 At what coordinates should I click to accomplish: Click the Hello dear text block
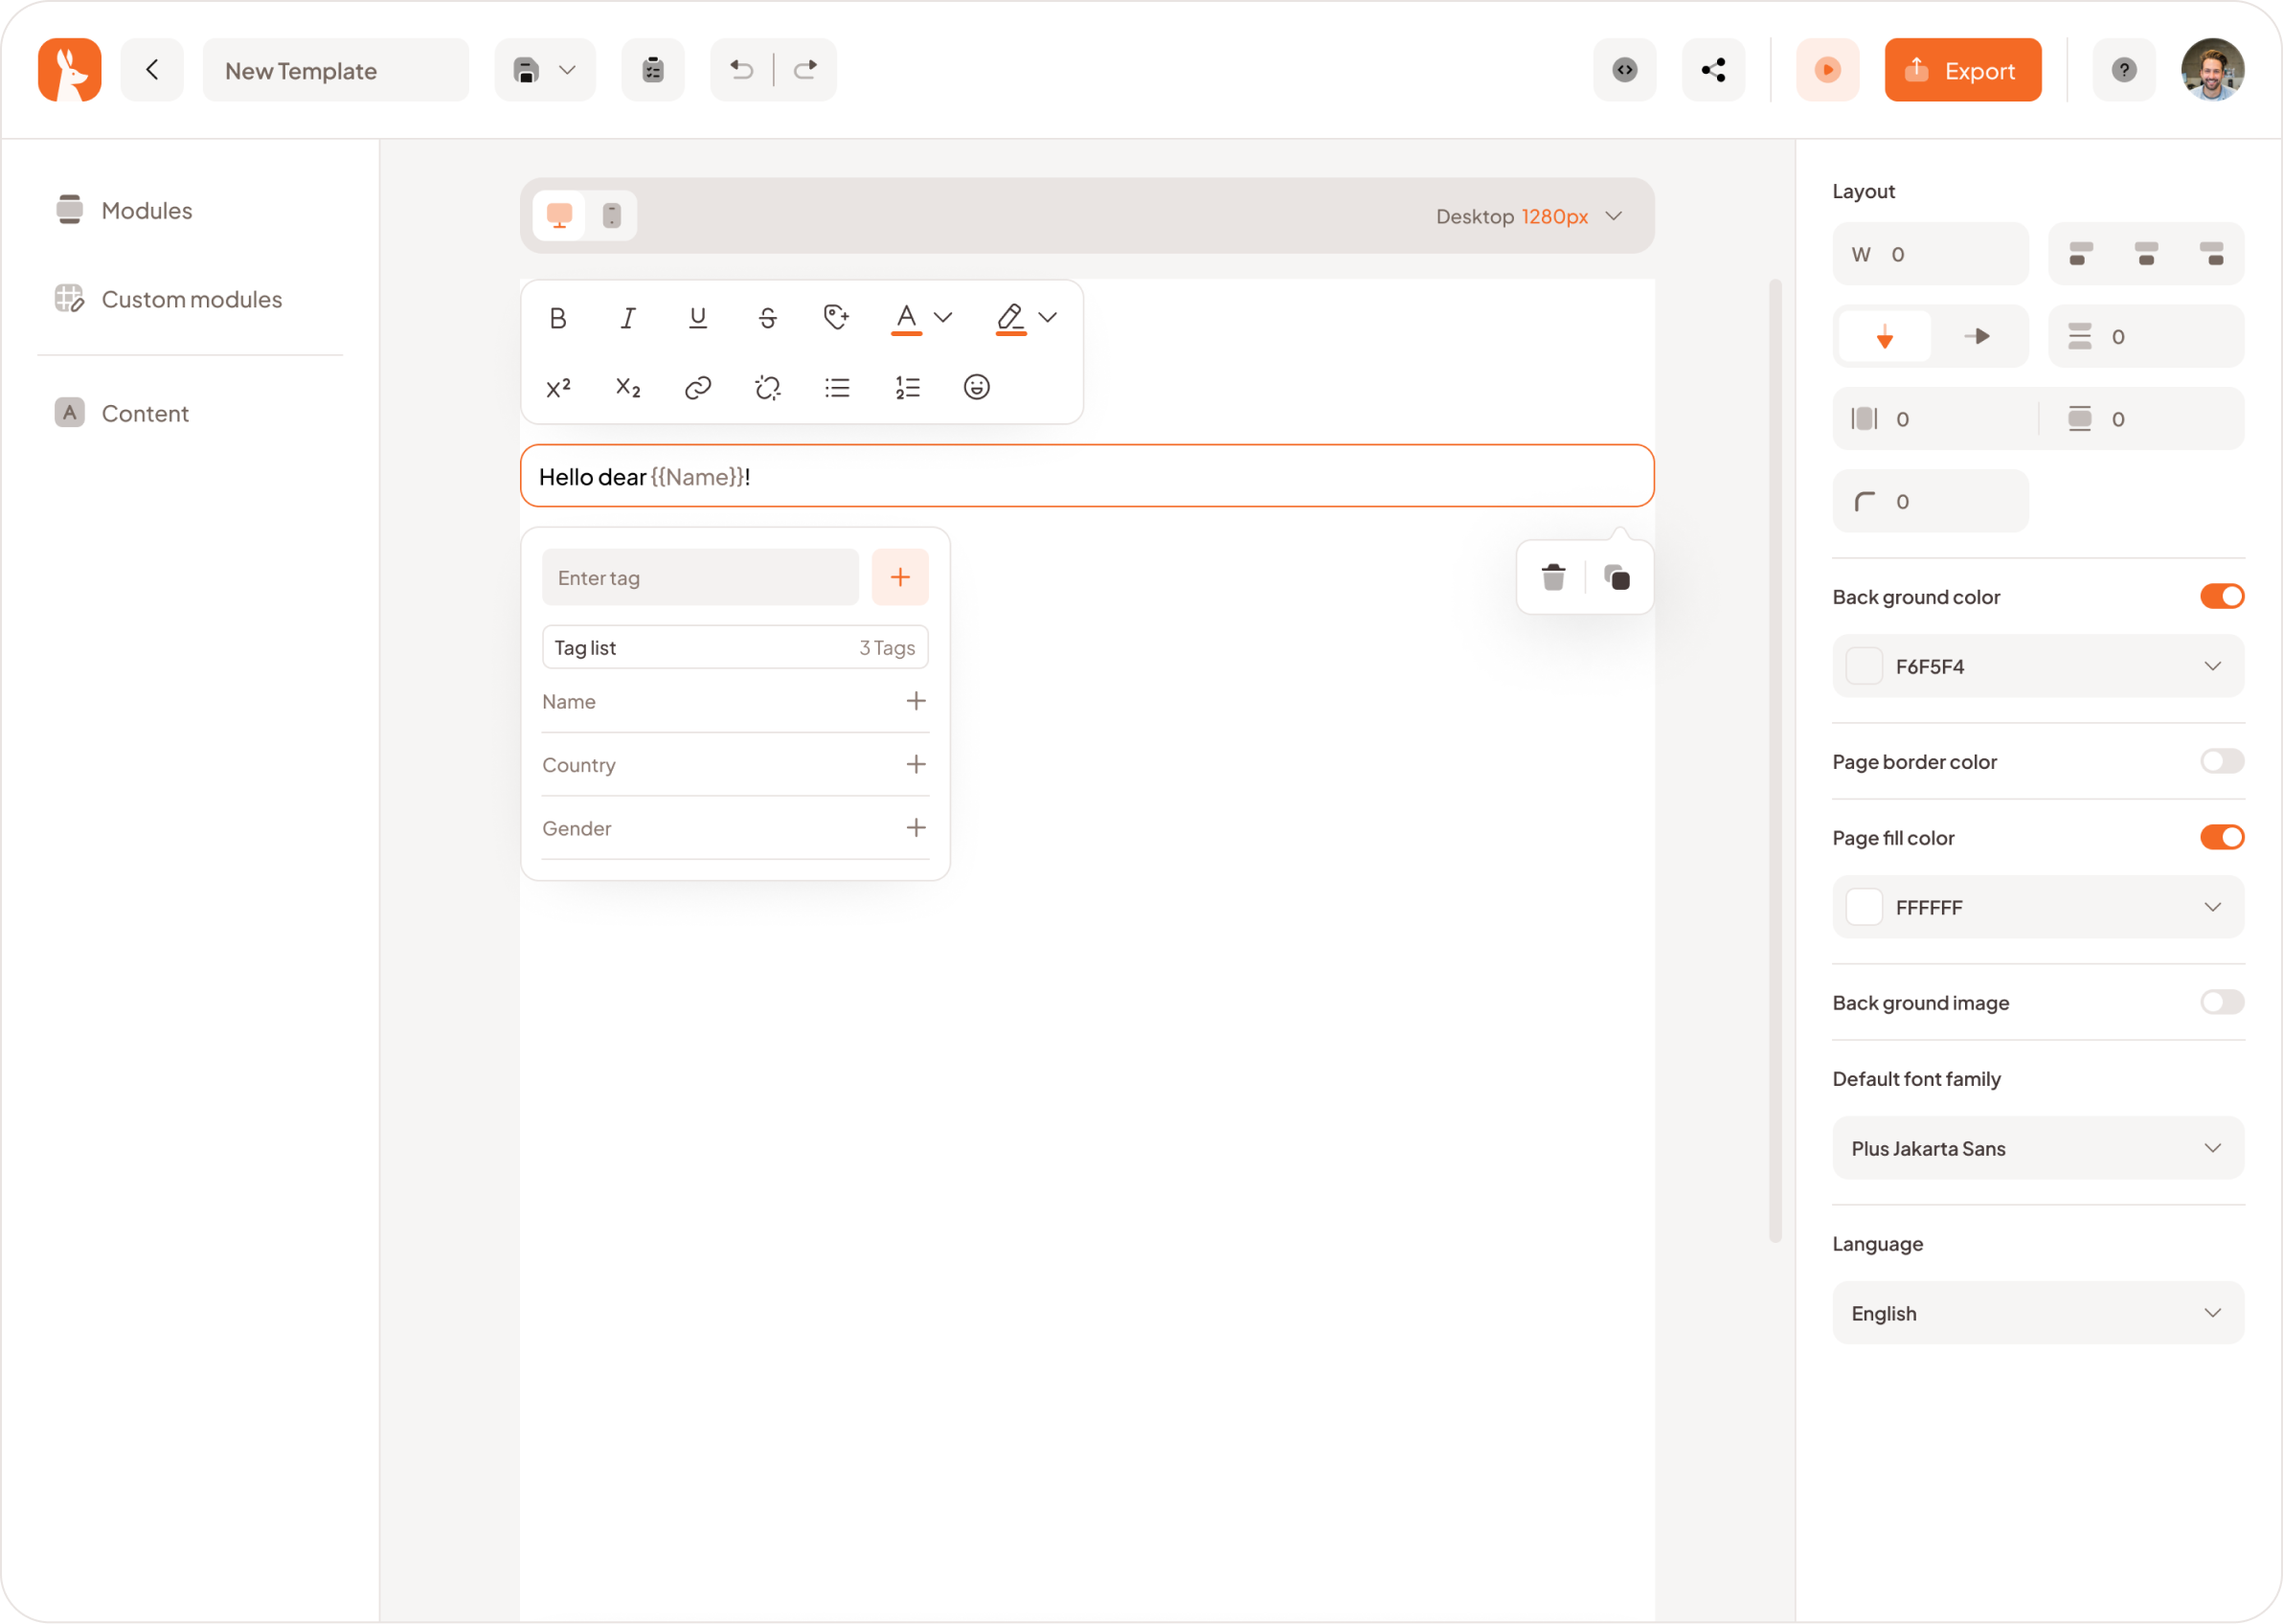point(1087,476)
